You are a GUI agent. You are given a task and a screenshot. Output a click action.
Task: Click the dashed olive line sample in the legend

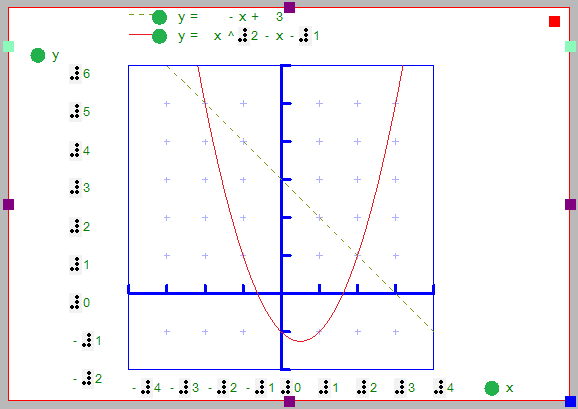click(x=140, y=15)
